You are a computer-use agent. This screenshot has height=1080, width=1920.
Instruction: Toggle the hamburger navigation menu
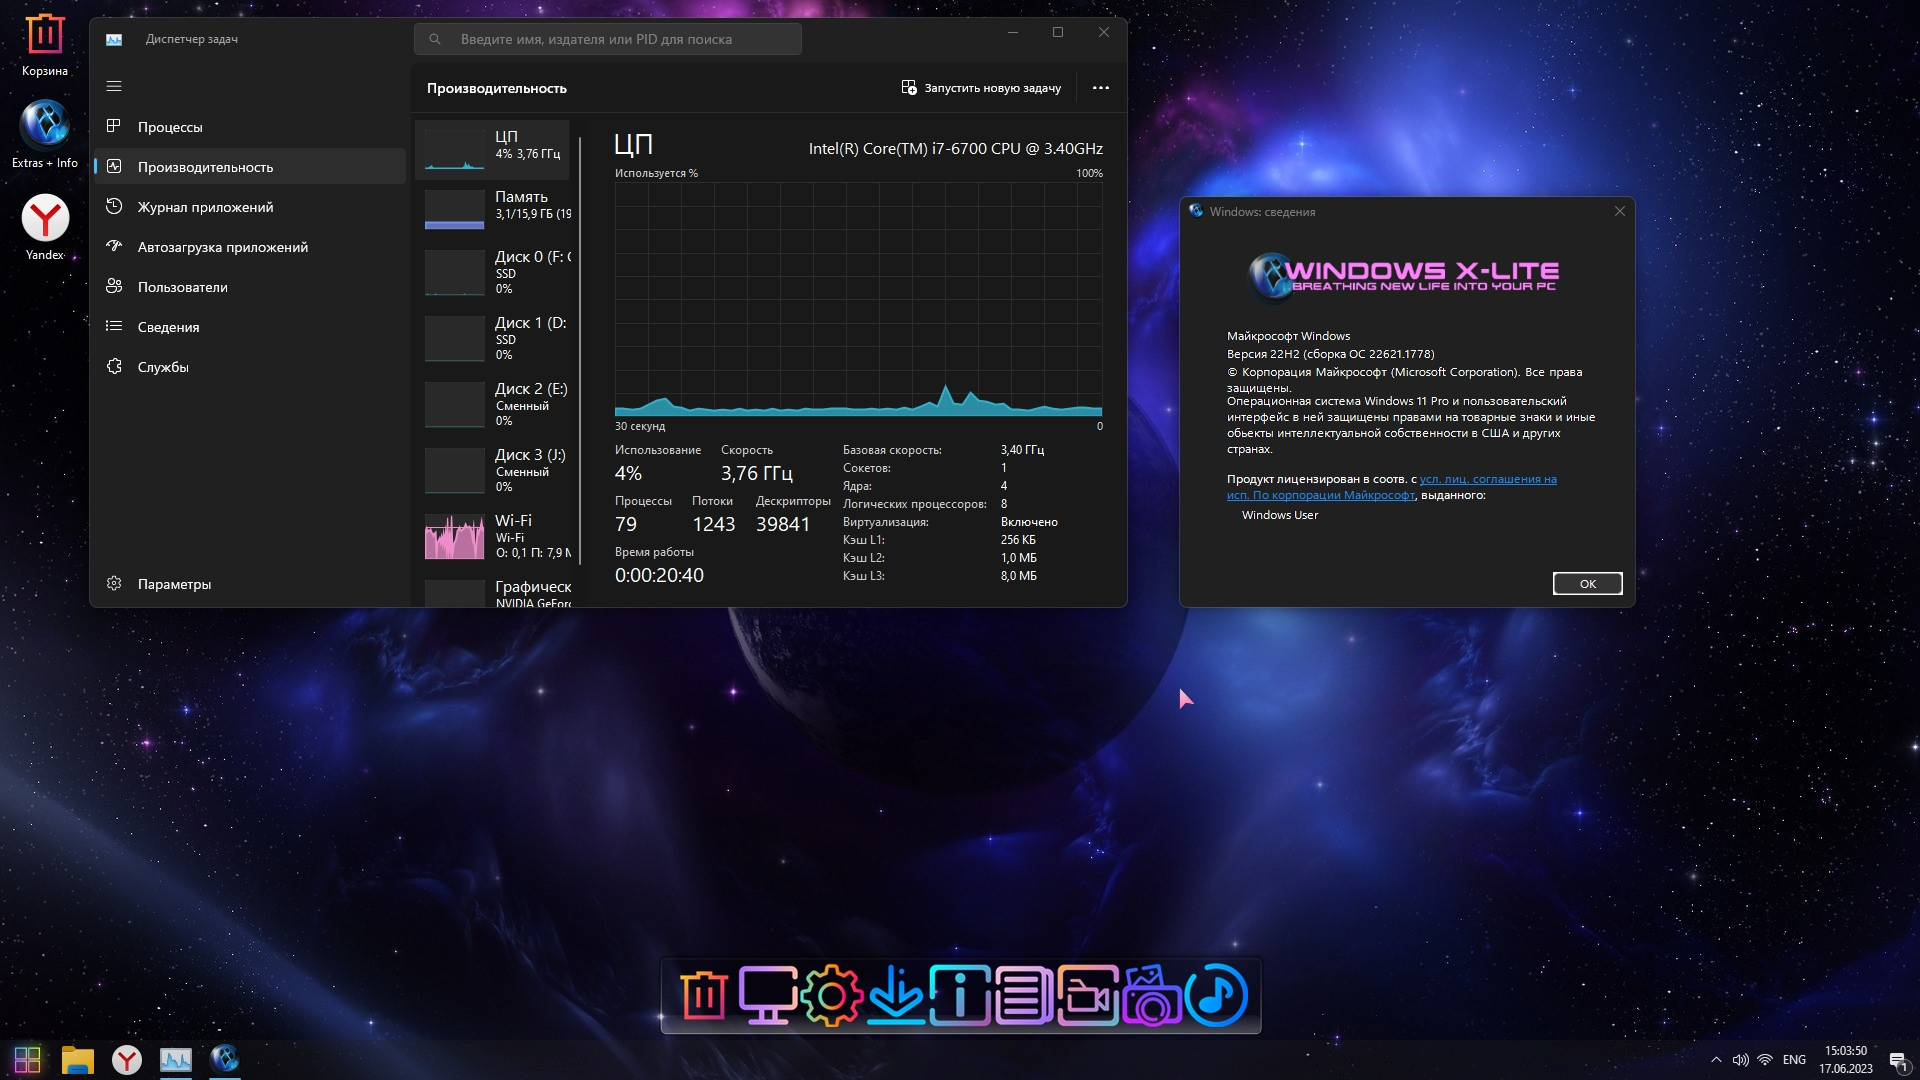114,87
